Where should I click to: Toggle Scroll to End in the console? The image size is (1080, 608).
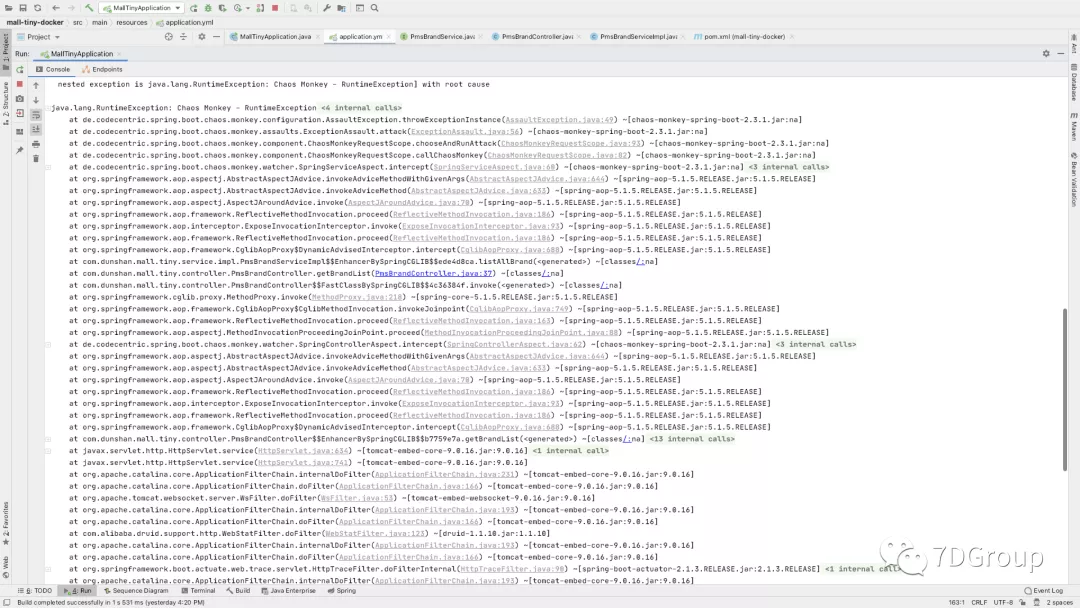tap(36, 129)
